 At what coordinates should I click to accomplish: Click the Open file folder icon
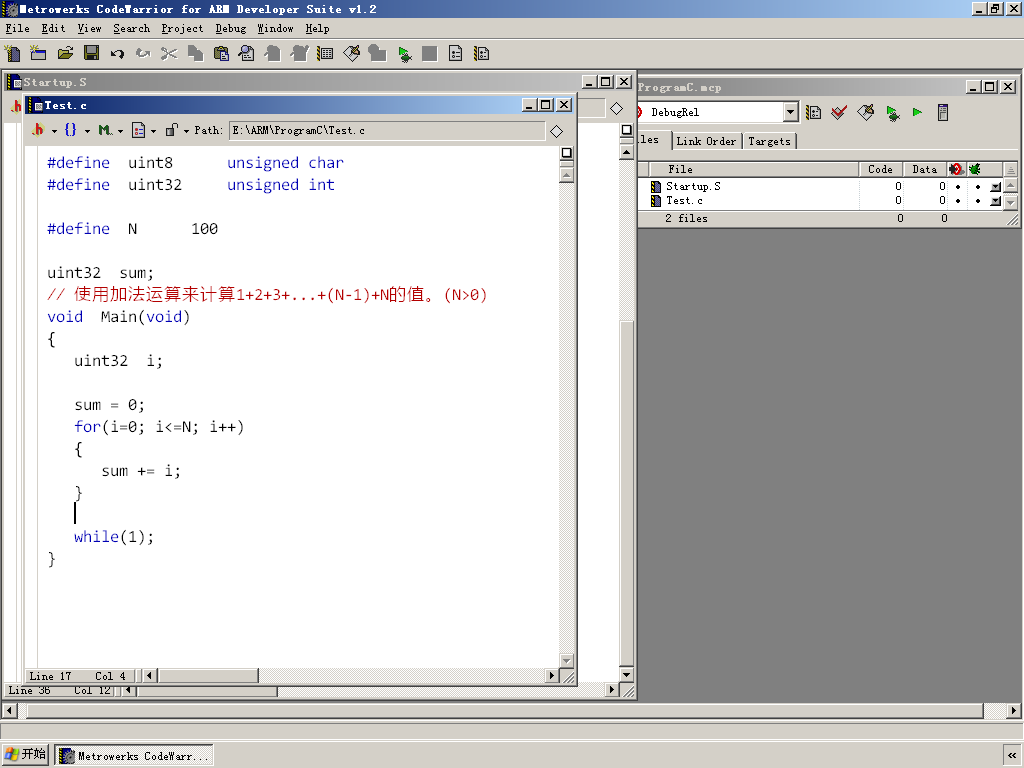point(65,54)
